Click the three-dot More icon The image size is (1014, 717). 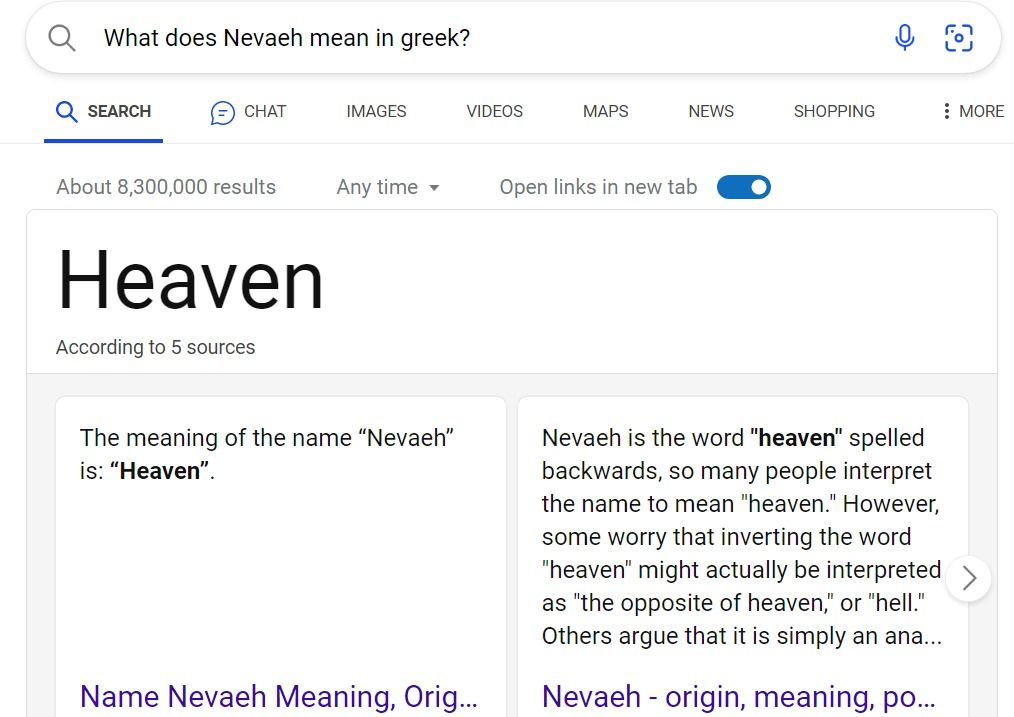946,111
